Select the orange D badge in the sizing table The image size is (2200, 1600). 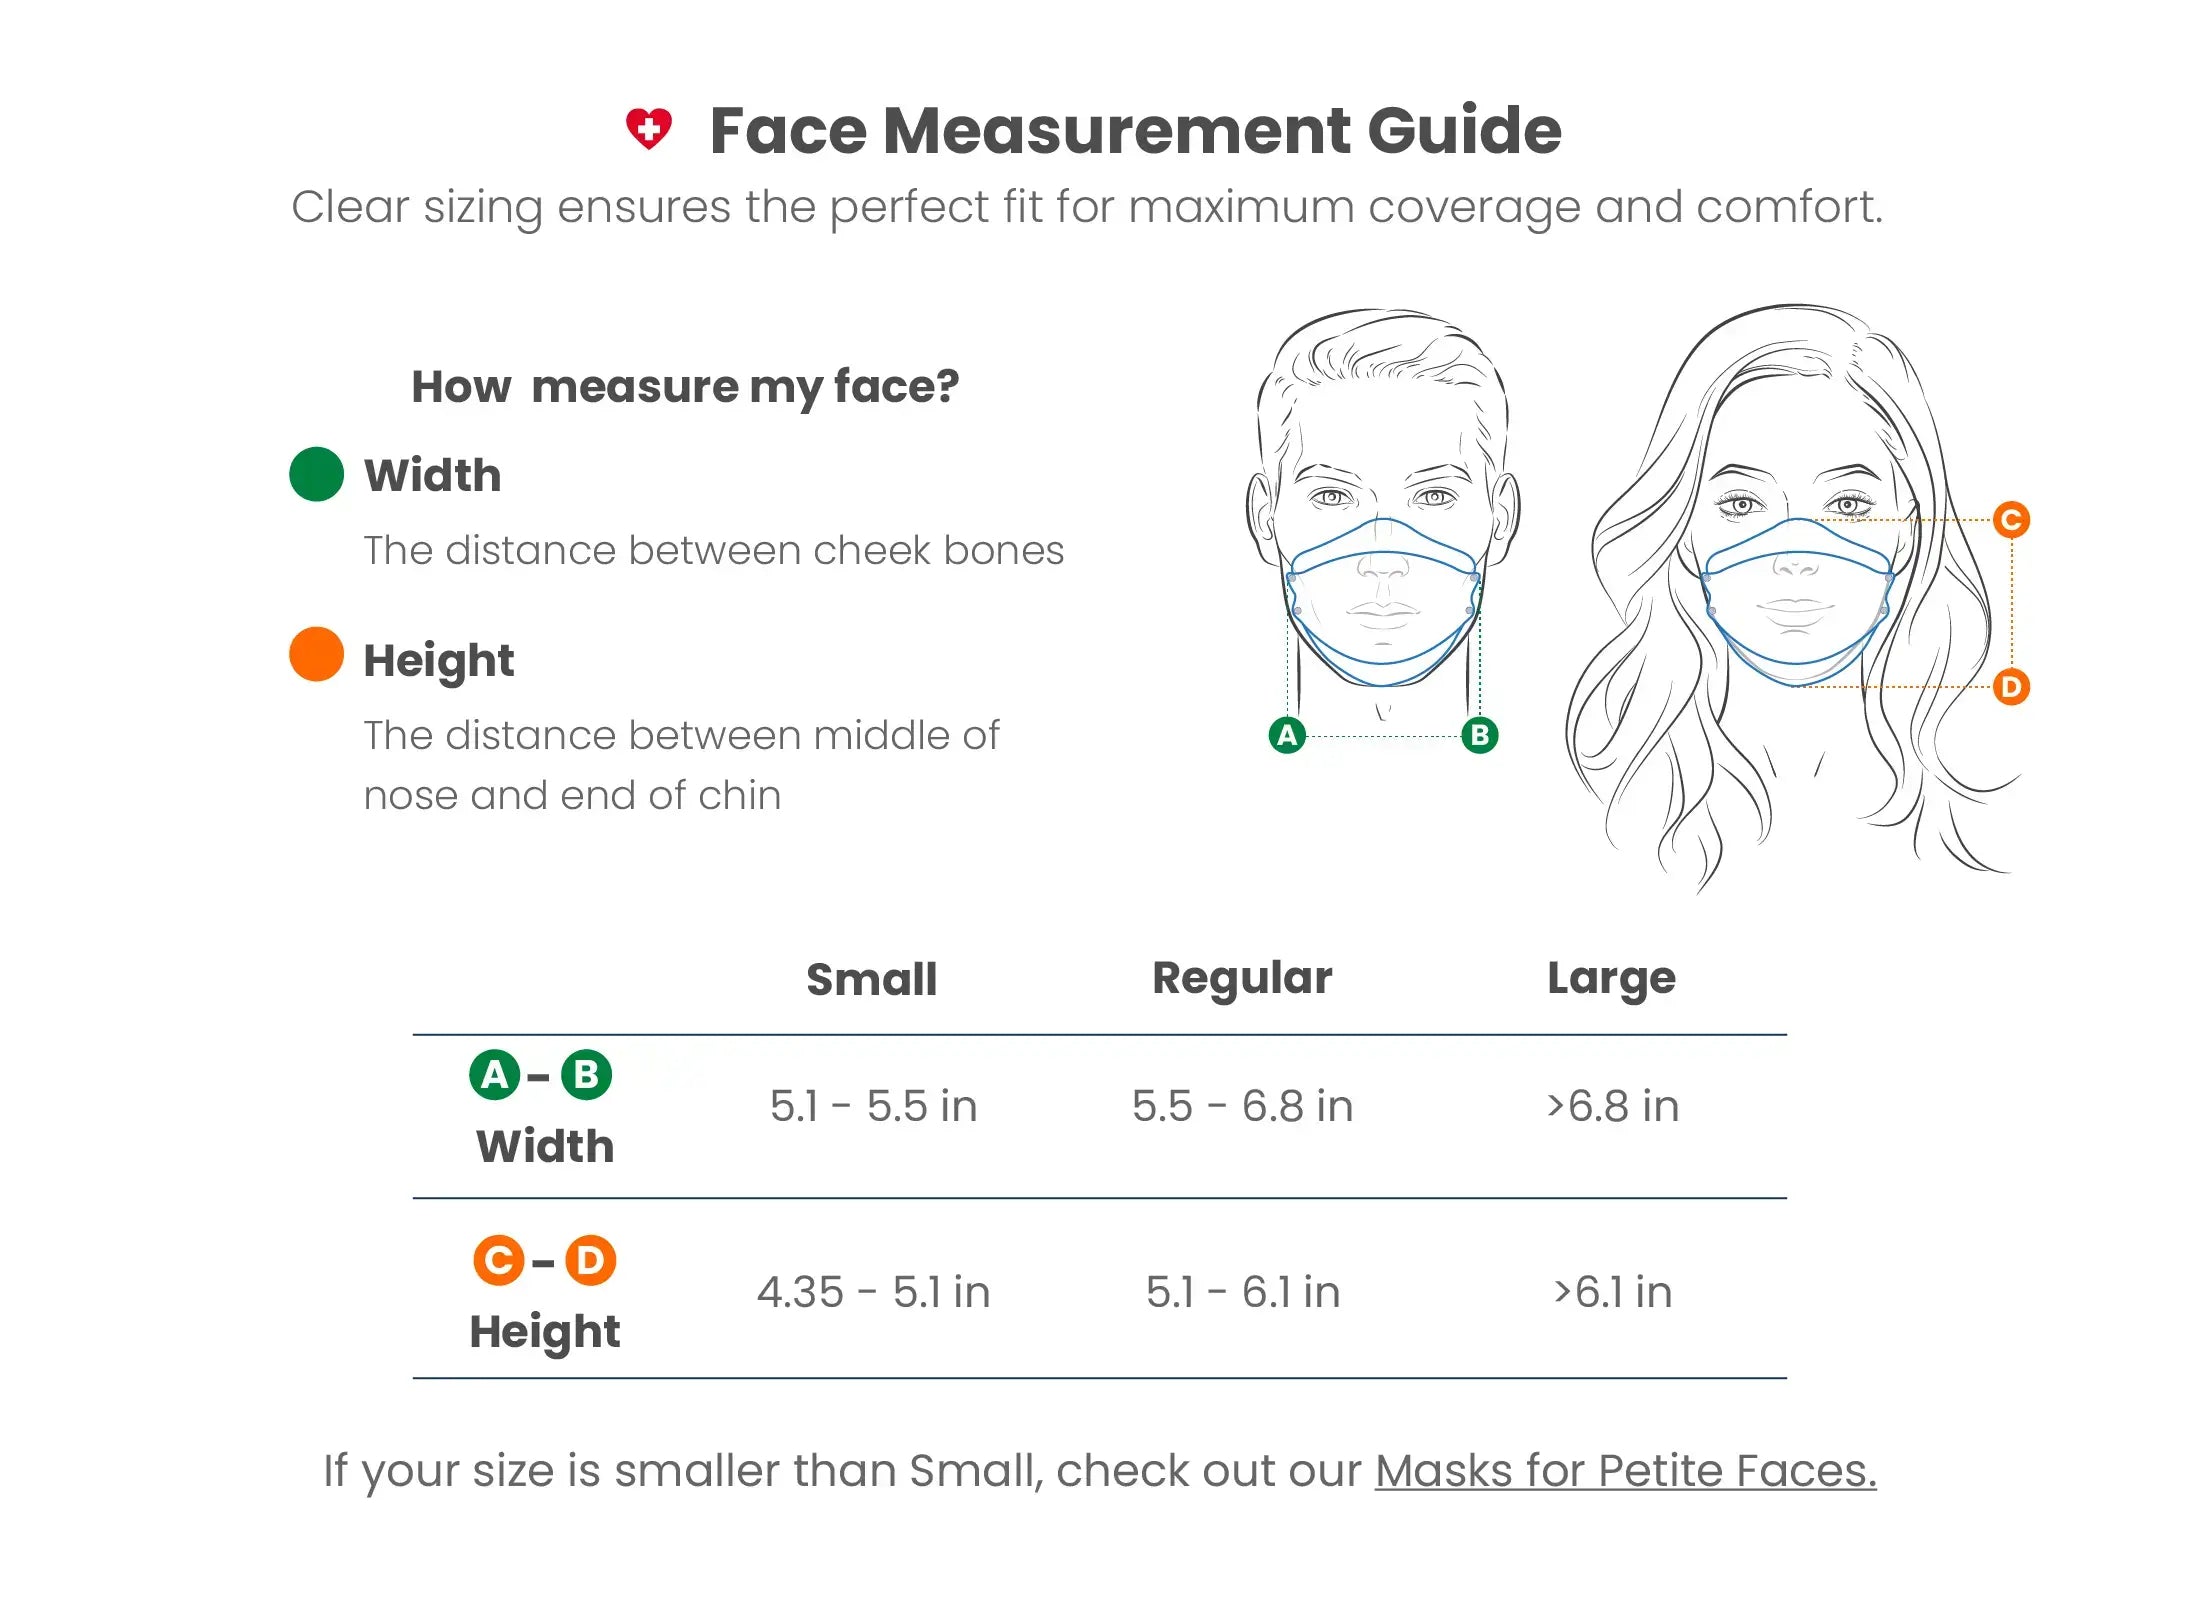(x=590, y=1261)
